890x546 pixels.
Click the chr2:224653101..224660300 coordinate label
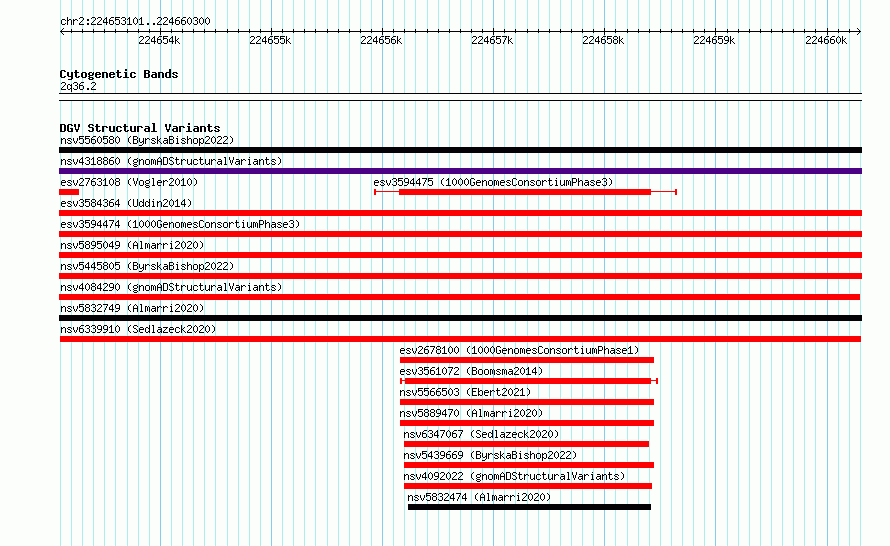135,21
